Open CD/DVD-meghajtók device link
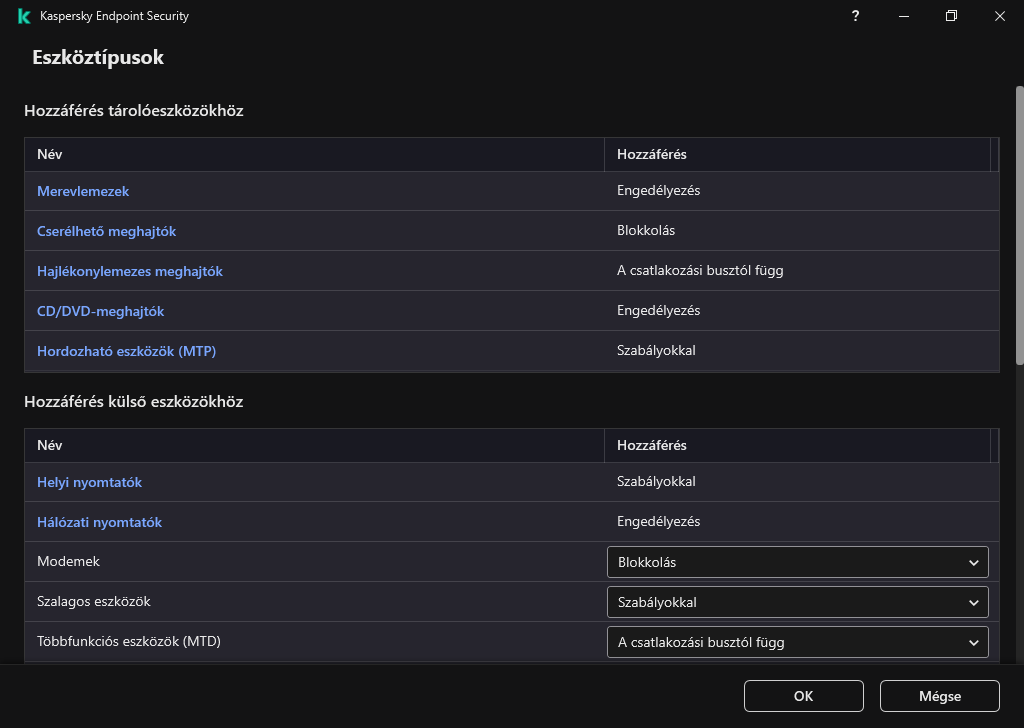Screen dimensions: 1024x728 pos(100,311)
